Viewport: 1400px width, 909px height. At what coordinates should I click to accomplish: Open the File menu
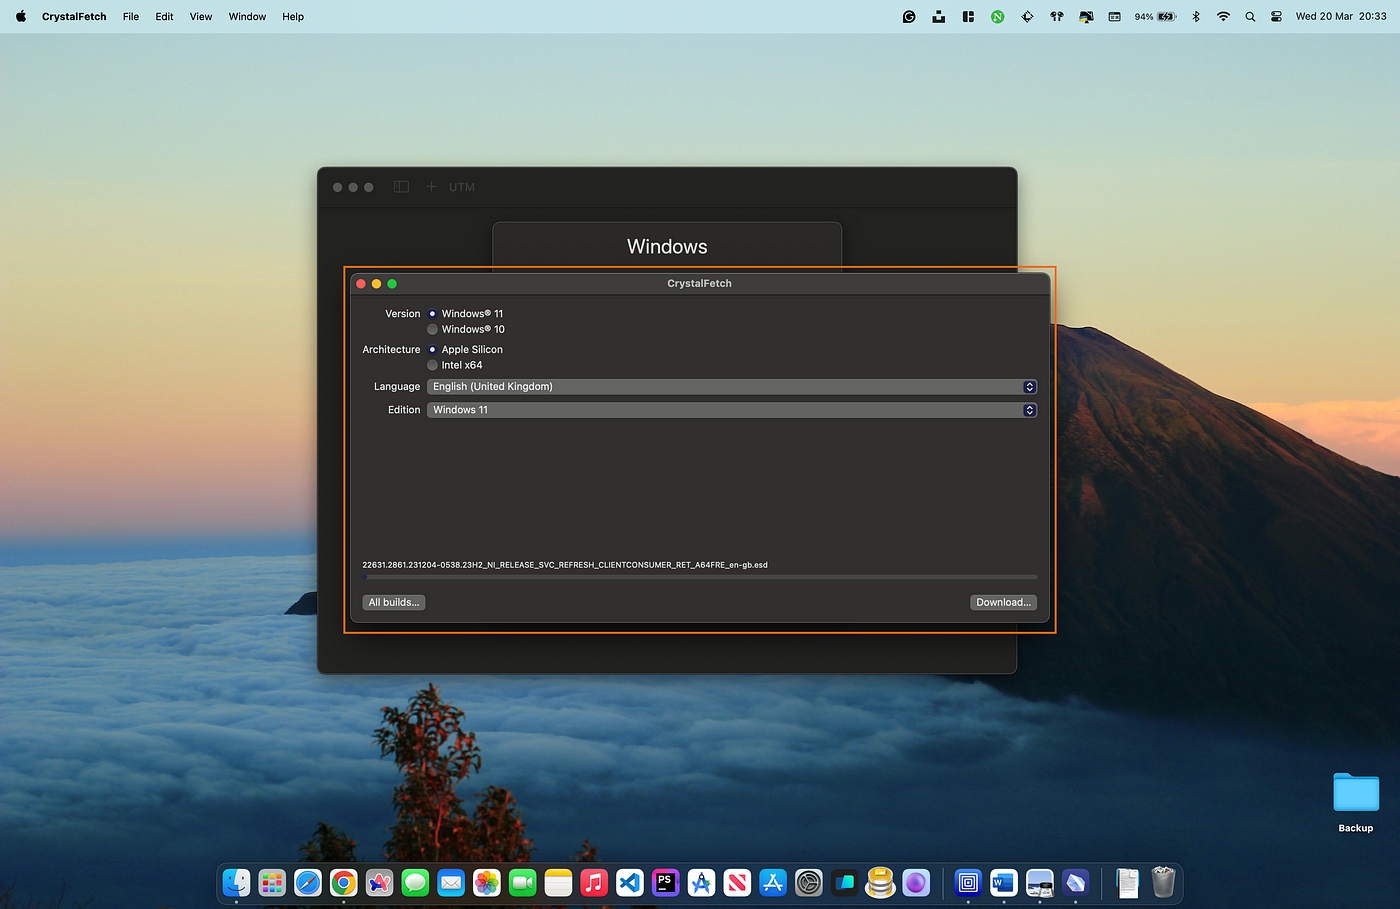(x=131, y=17)
